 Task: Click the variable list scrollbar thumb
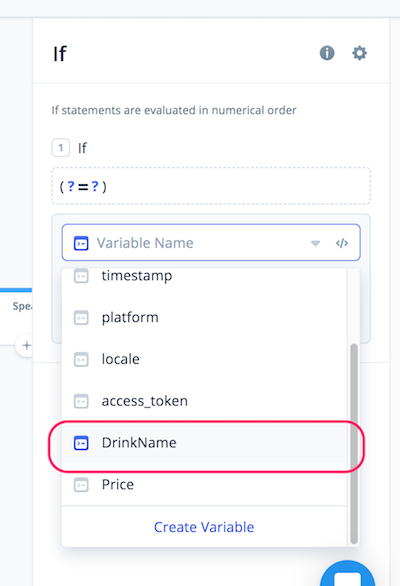pos(354,444)
